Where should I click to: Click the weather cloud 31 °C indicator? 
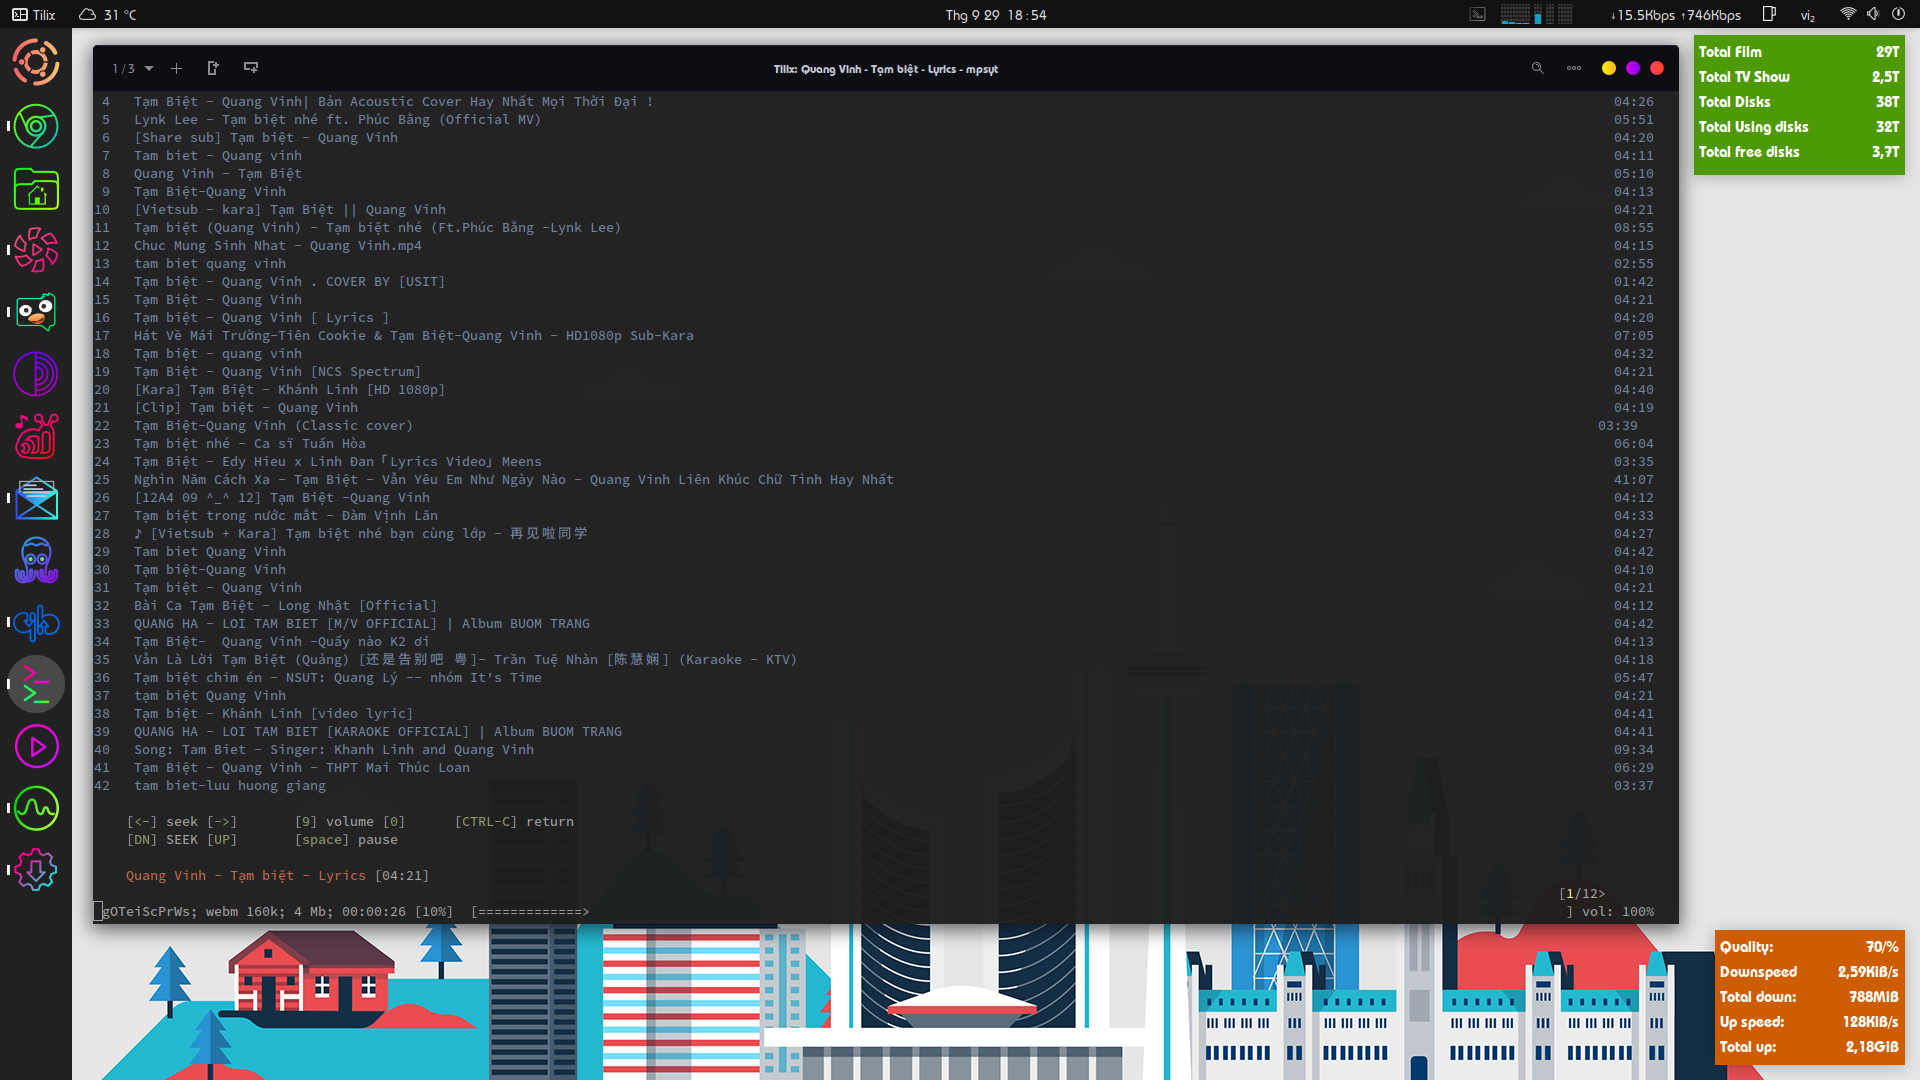[x=108, y=15]
